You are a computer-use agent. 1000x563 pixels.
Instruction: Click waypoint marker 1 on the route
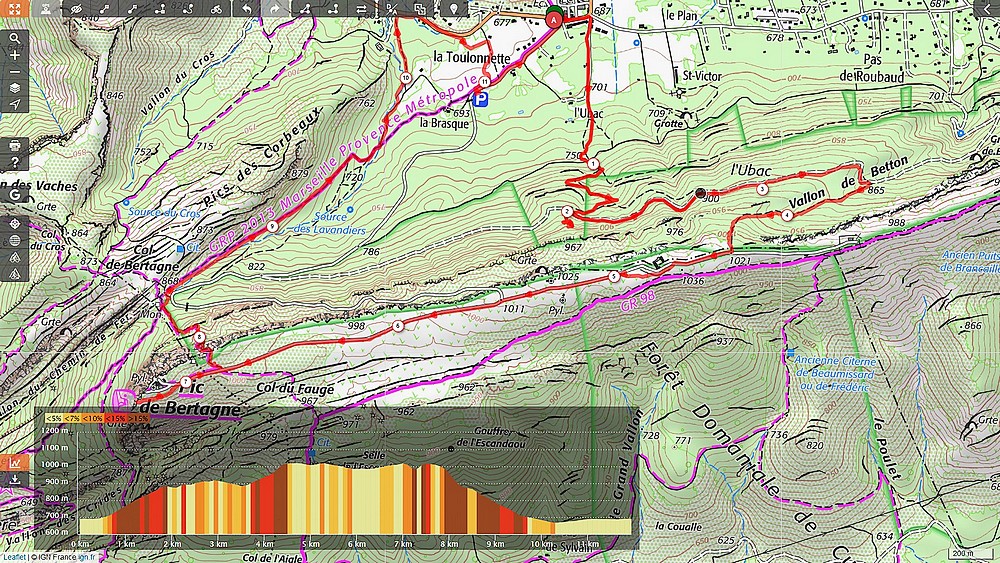click(x=593, y=164)
